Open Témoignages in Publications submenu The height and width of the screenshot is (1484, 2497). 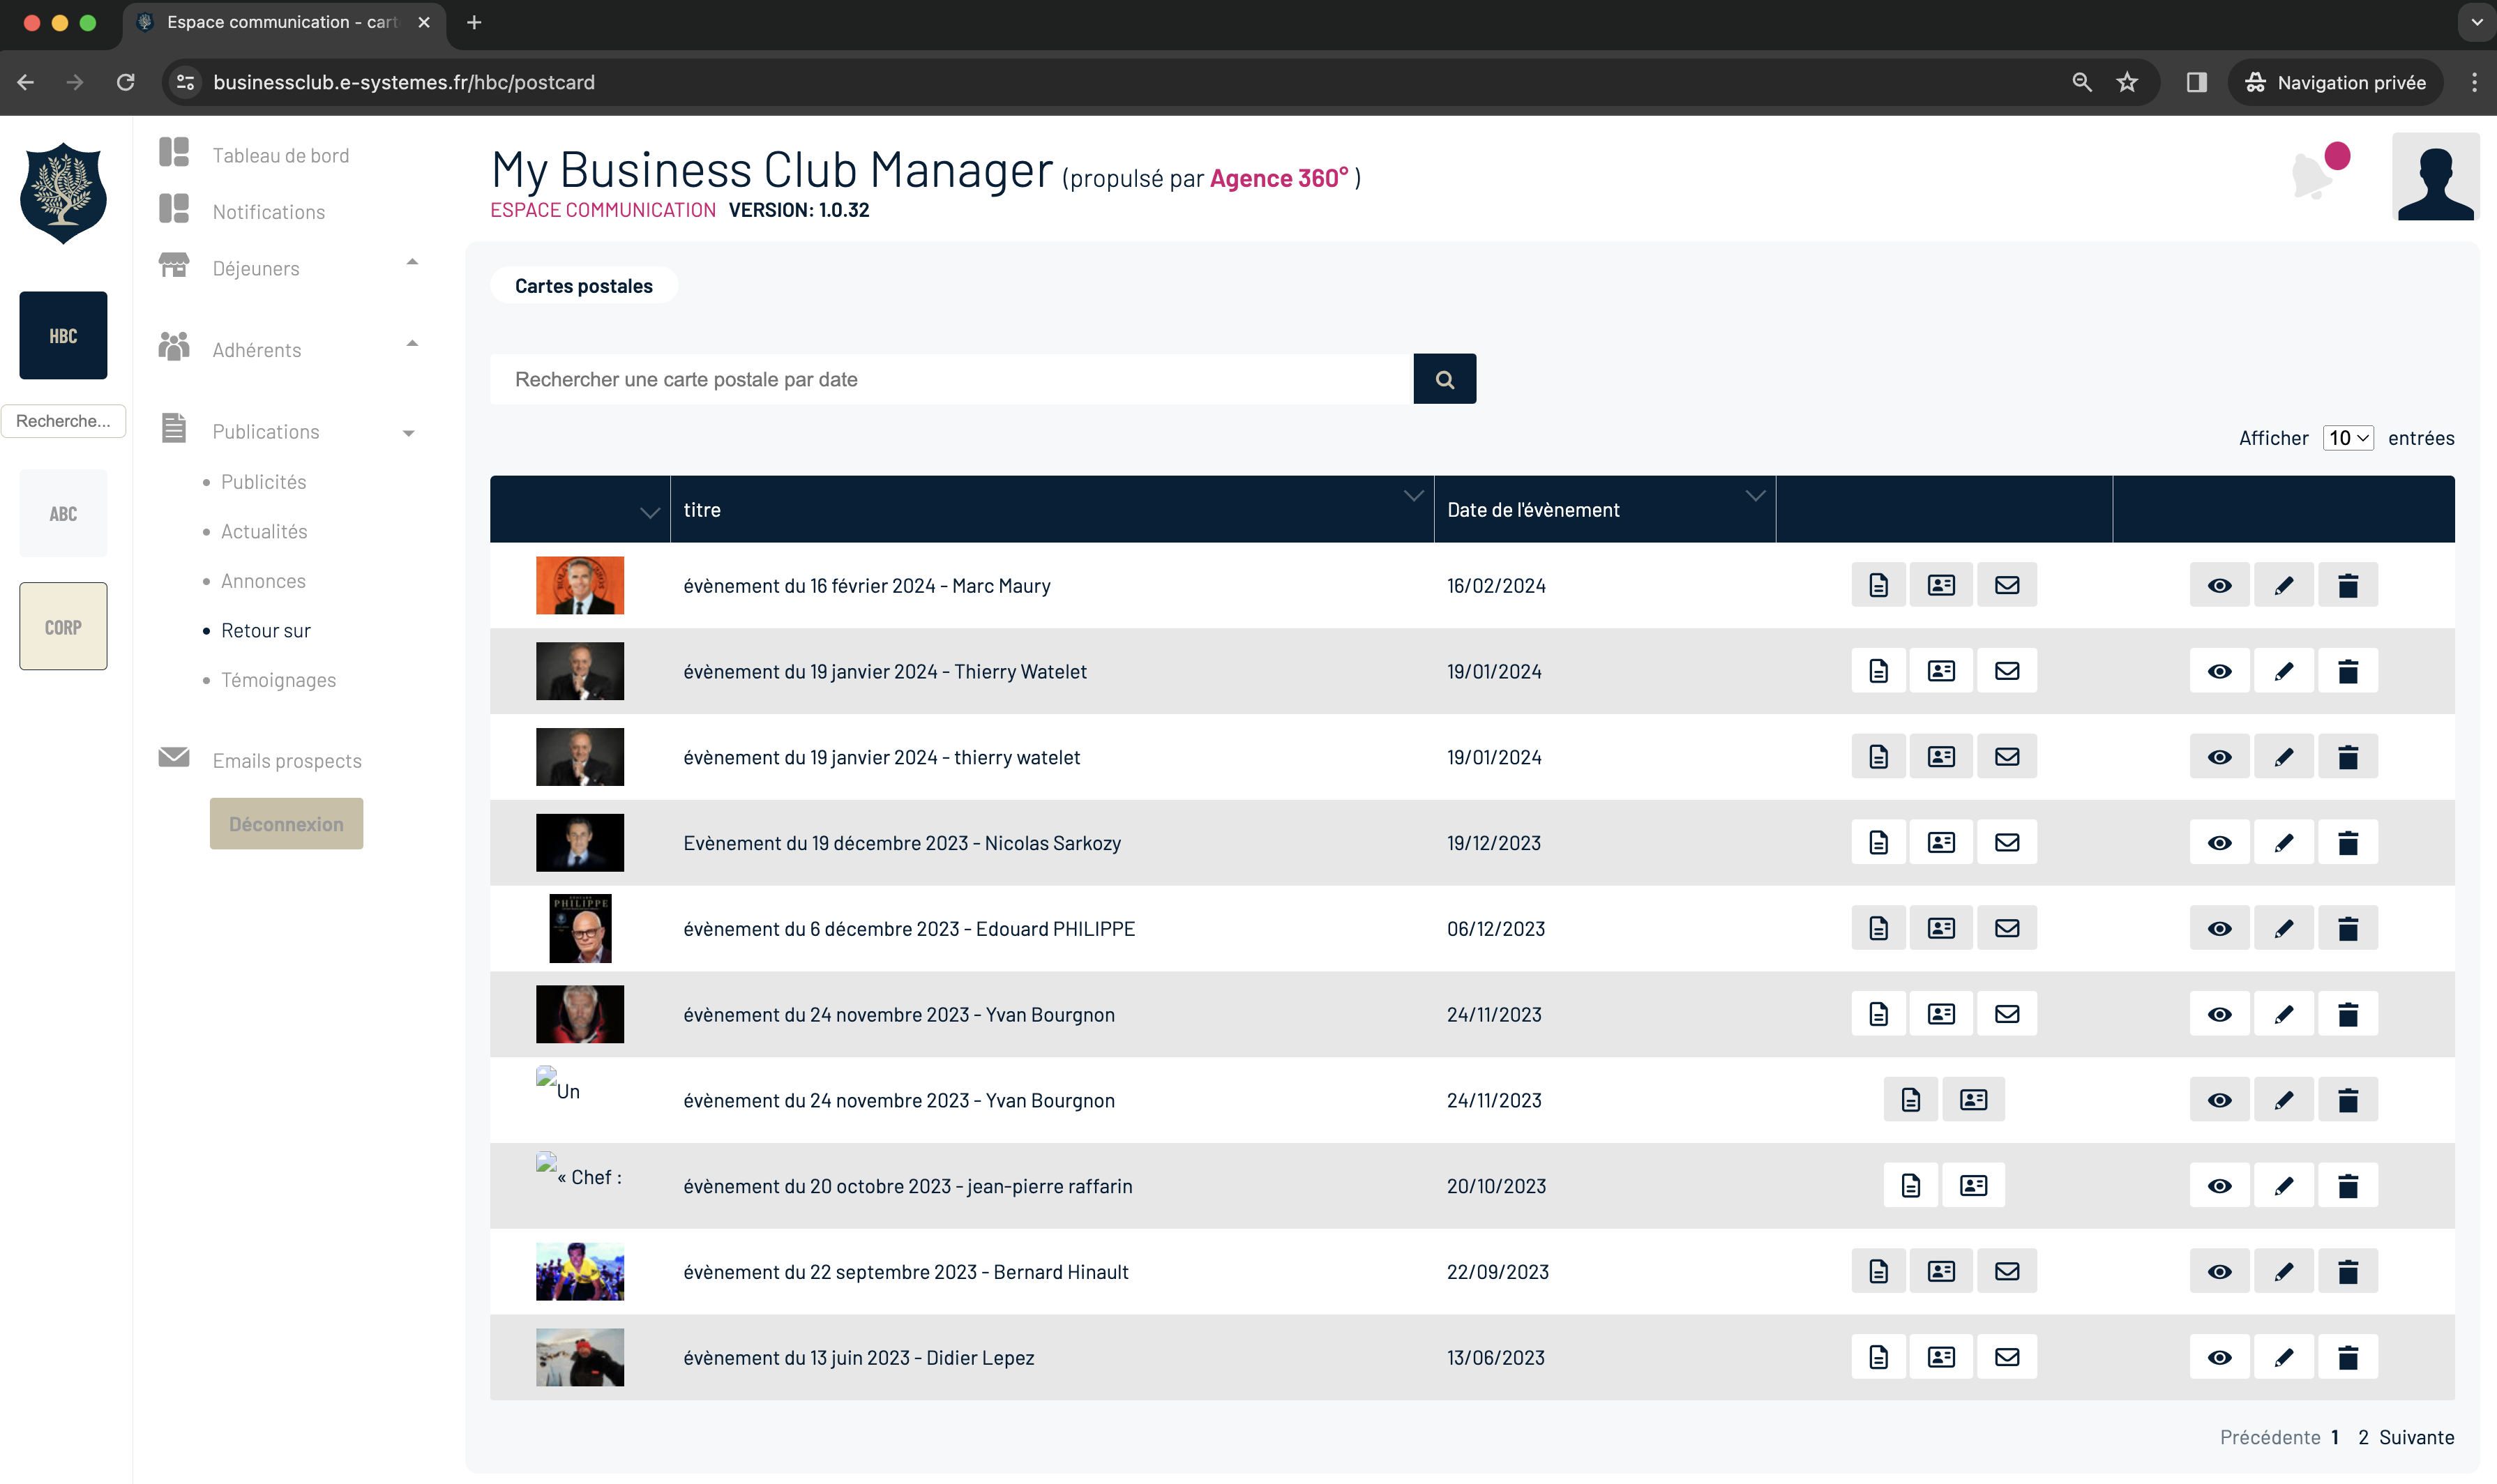tap(278, 680)
